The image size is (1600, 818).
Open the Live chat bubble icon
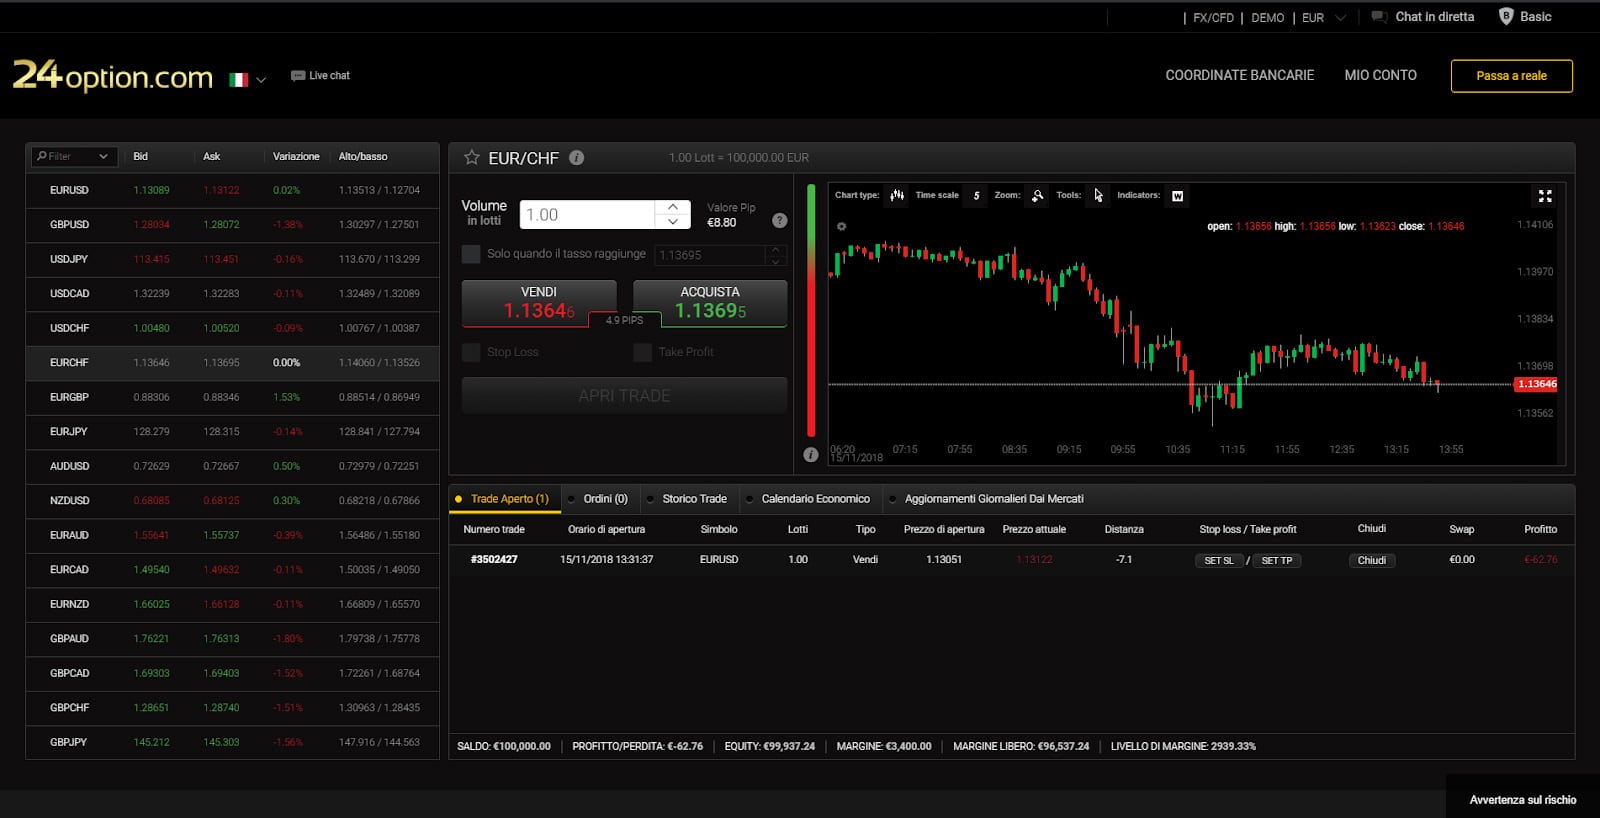pos(297,76)
